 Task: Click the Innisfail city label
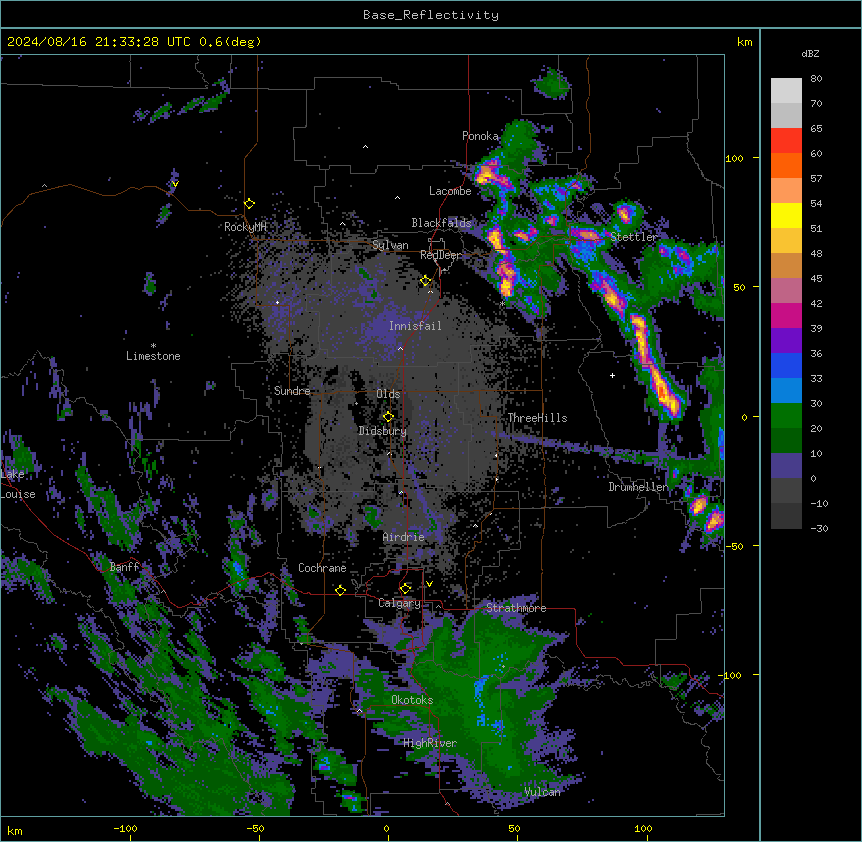point(415,326)
